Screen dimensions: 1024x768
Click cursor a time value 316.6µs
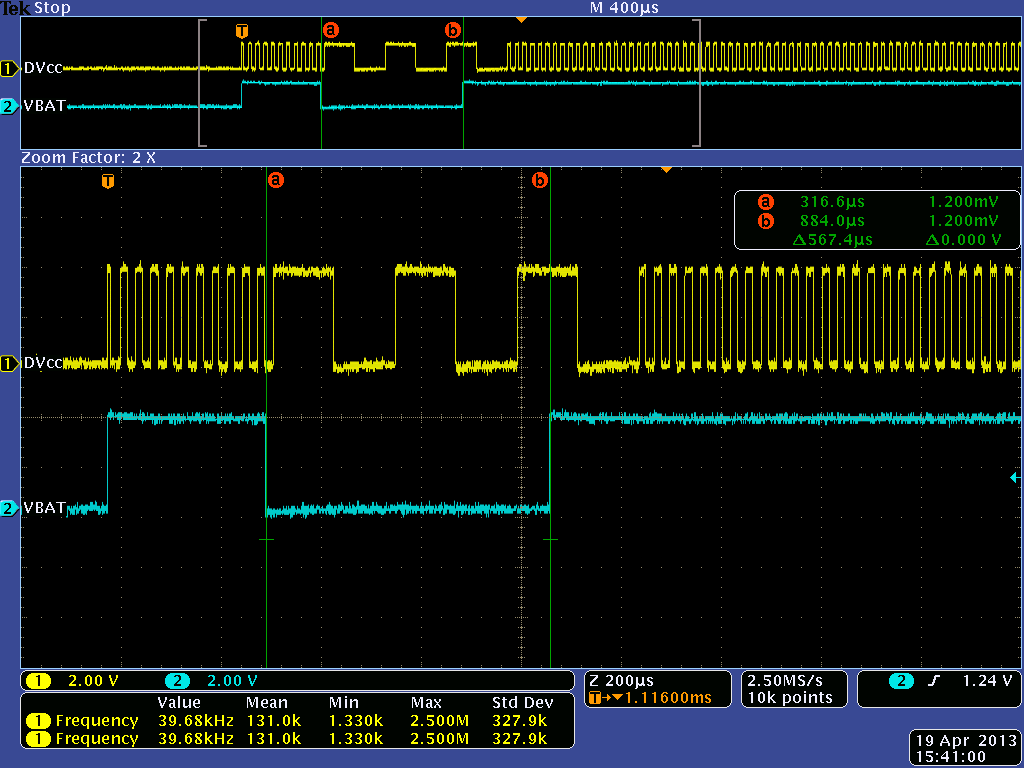(833, 202)
